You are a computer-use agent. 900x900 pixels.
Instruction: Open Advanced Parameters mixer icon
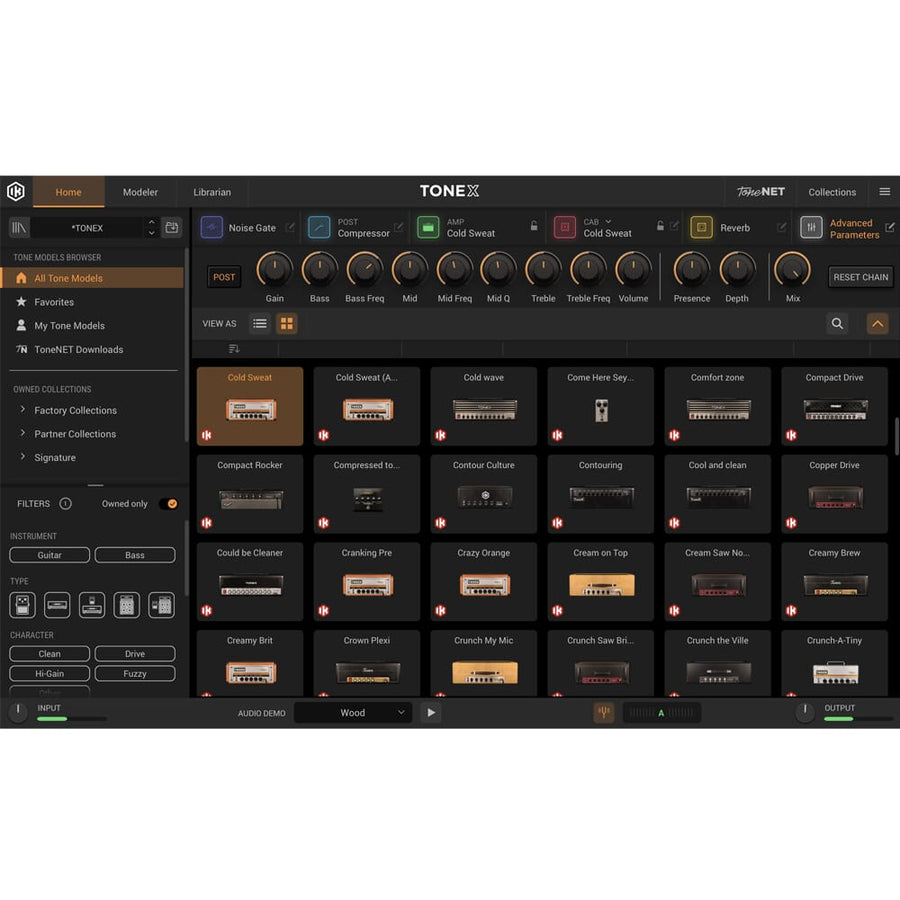[811, 227]
